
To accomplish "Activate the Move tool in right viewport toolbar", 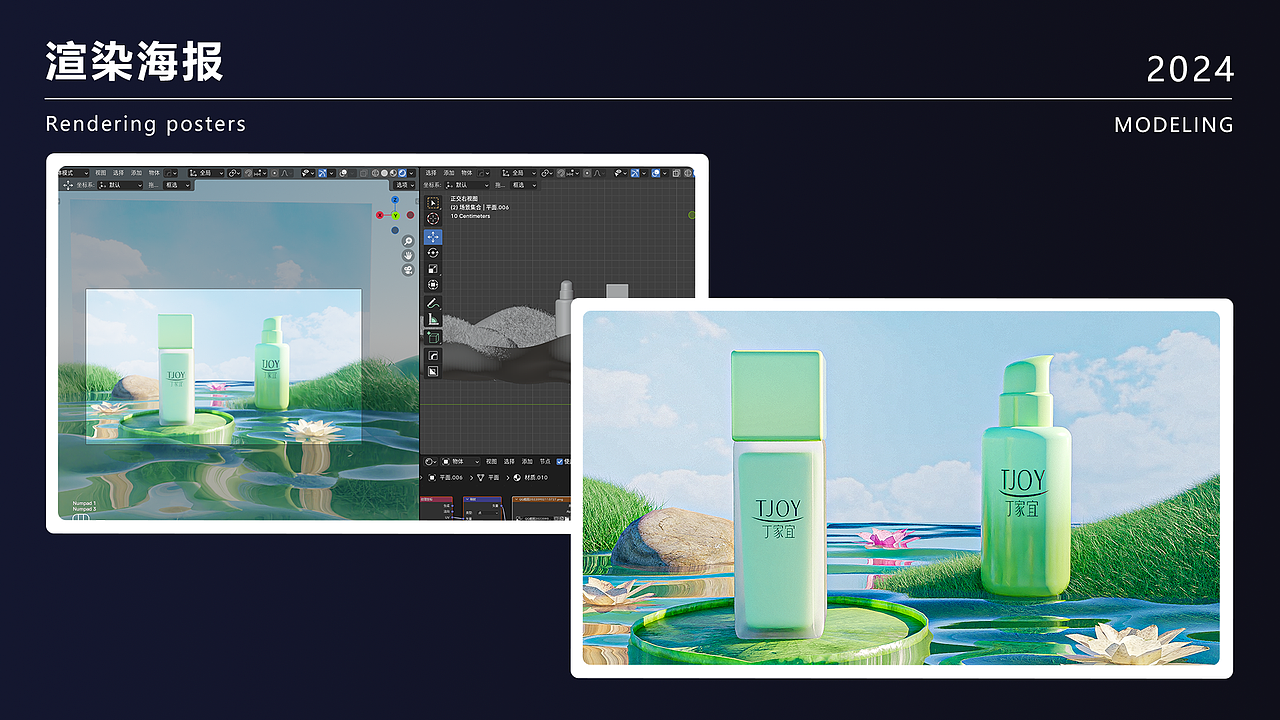I will click(x=433, y=237).
